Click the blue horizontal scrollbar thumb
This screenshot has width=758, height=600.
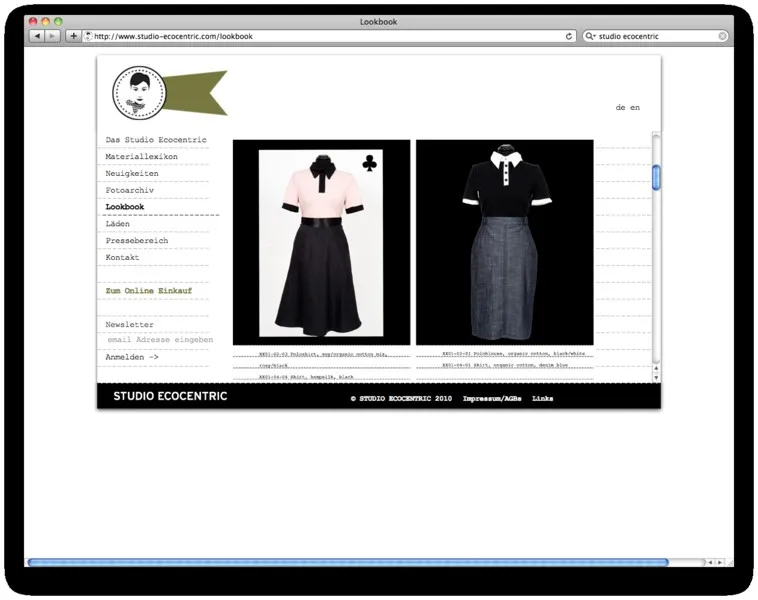click(x=348, y=562)
